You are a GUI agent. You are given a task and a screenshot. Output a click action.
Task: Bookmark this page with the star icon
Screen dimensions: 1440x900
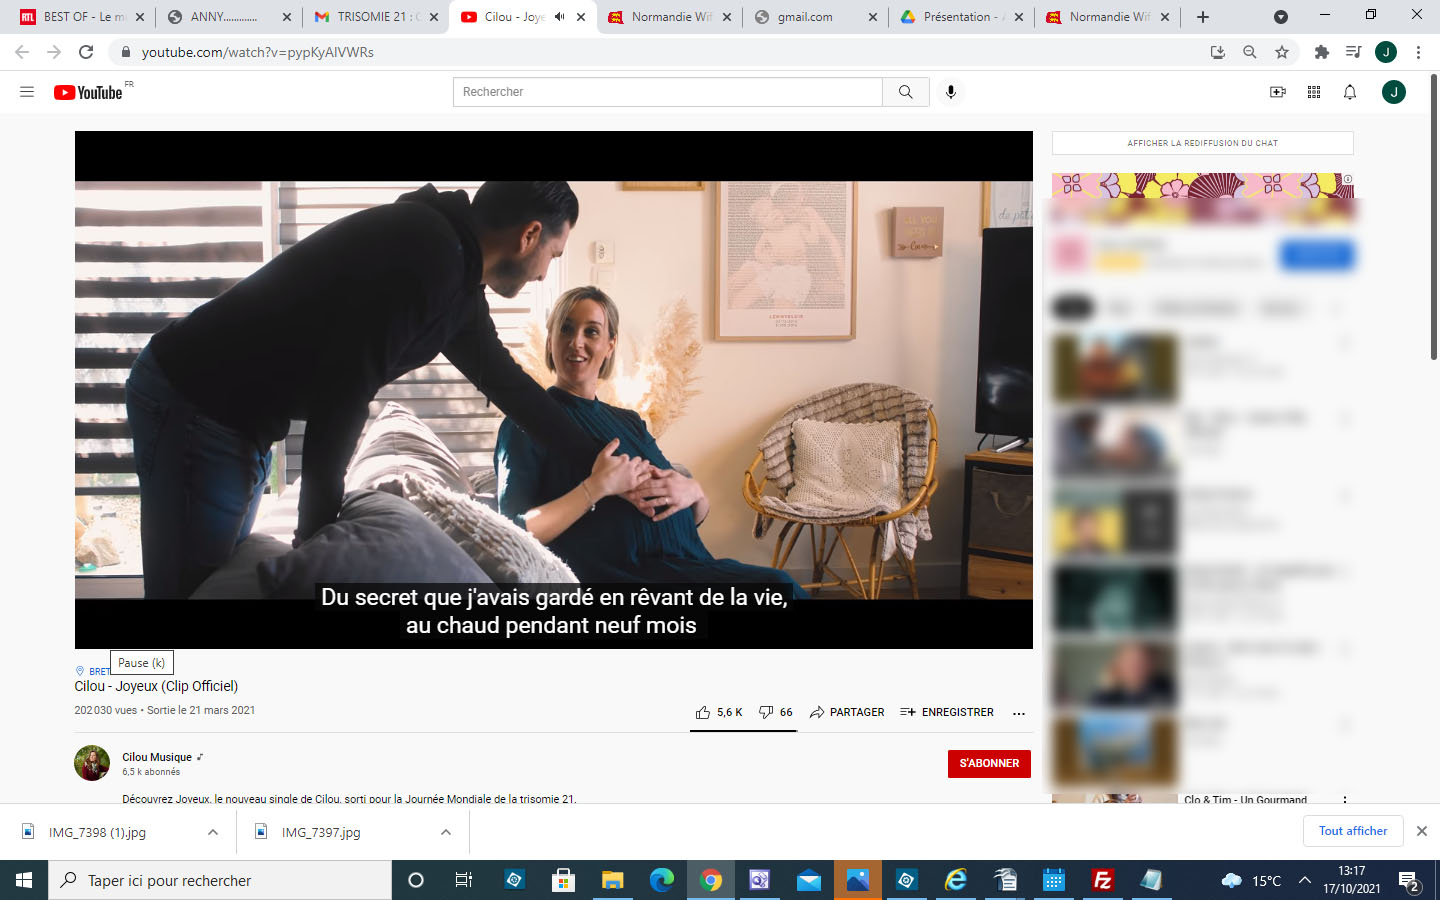tap(1282, 52)
